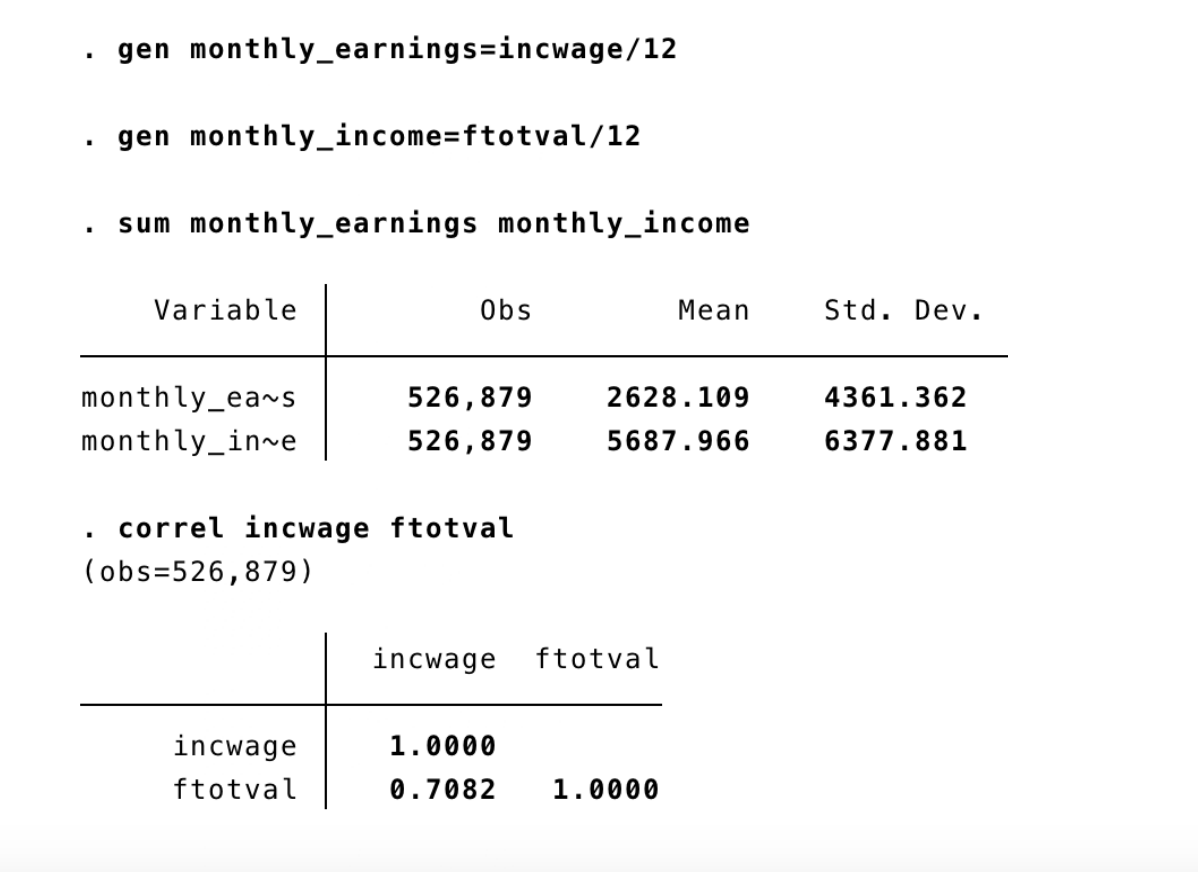Click the gen monthly_earnings command line
The width and height of the screenshot is (1198, 872).
tap(397, 49)
